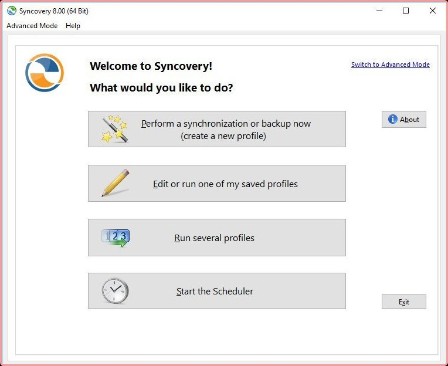The height and width of the screenshot is (366, 448).
Task: Open the Advanced Mode menu
Action: pyautogui.click(x=32, y=26)
